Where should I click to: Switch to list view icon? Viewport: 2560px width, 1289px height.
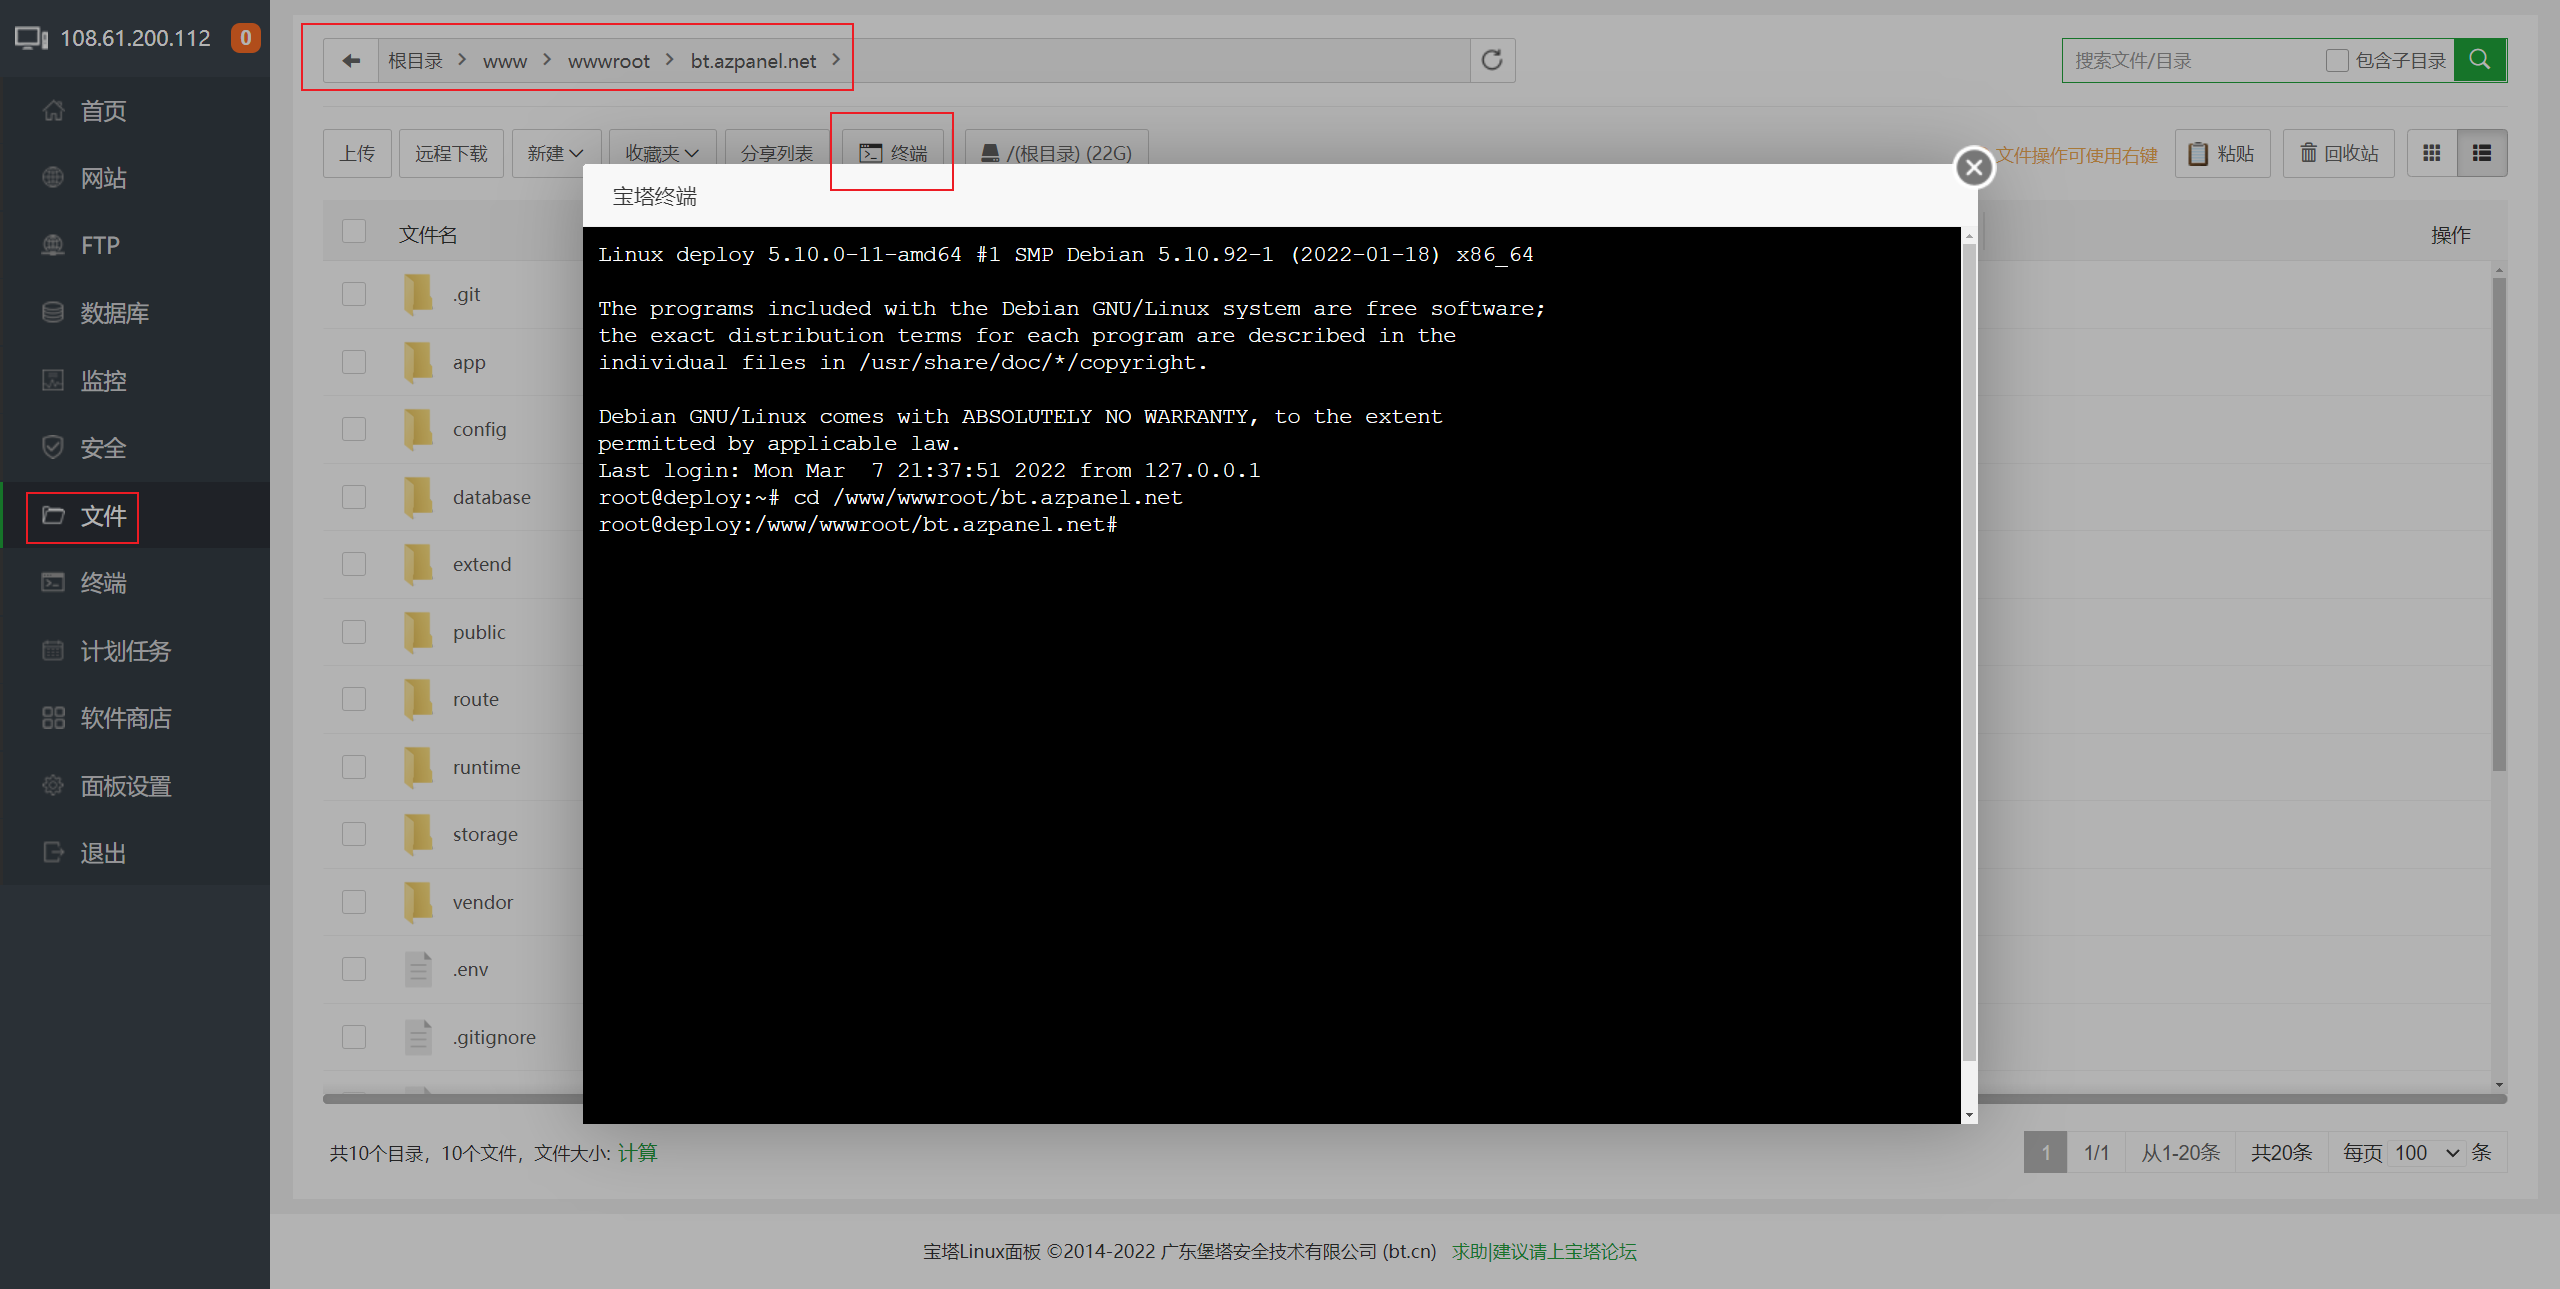coord(2482,153)
